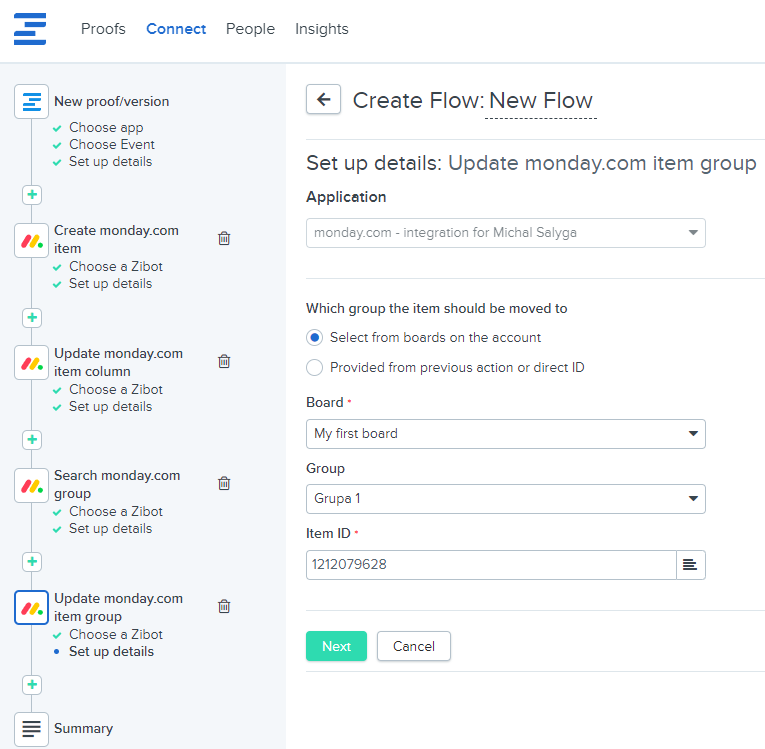The image size is (765, 749).
Task: Add step after New proof/version
Action: point(32,194)
